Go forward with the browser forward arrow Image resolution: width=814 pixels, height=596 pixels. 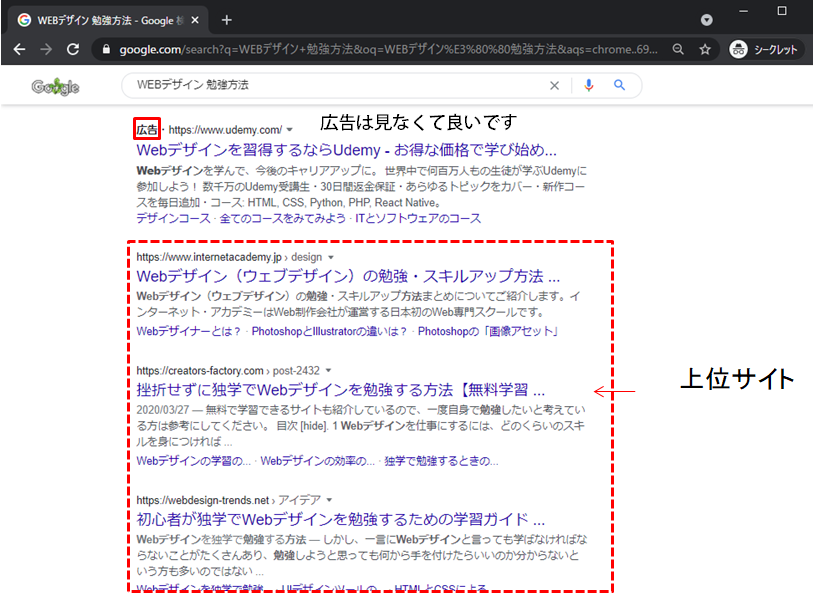(x=46, y=49)
